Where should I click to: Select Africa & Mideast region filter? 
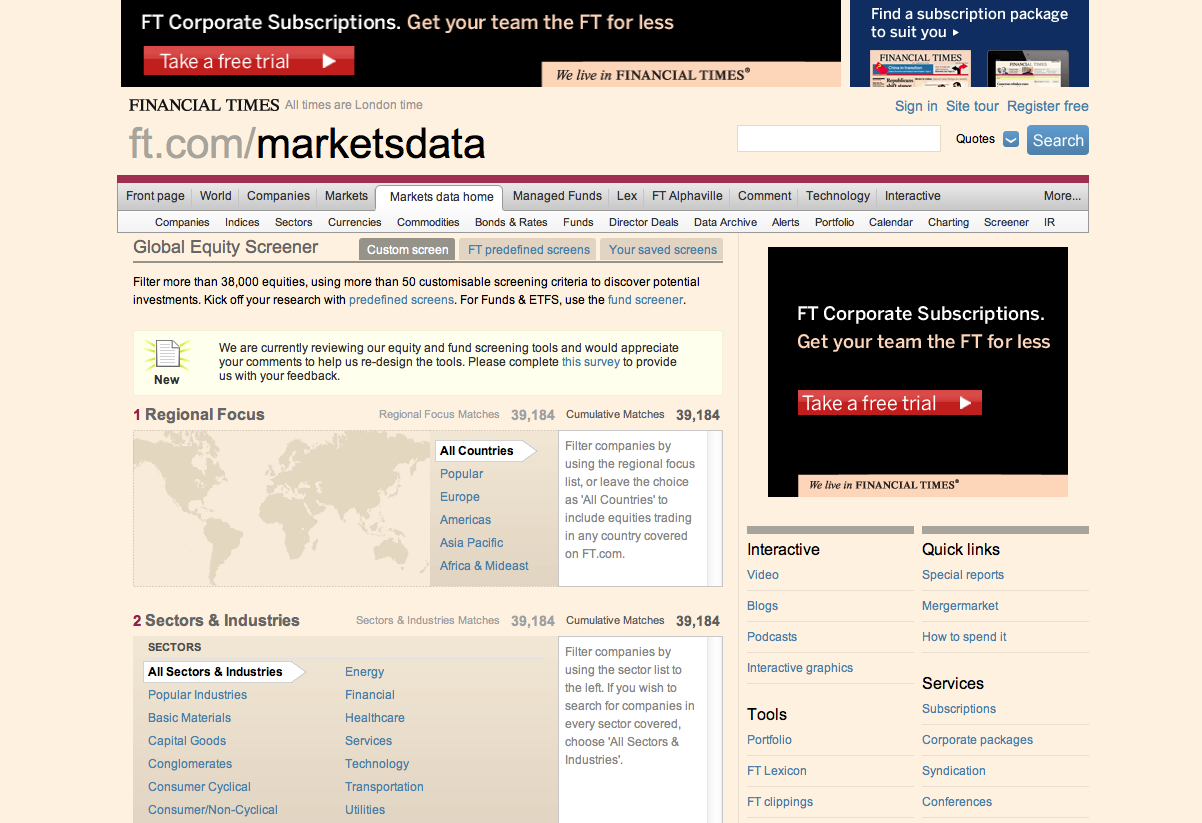484,566
